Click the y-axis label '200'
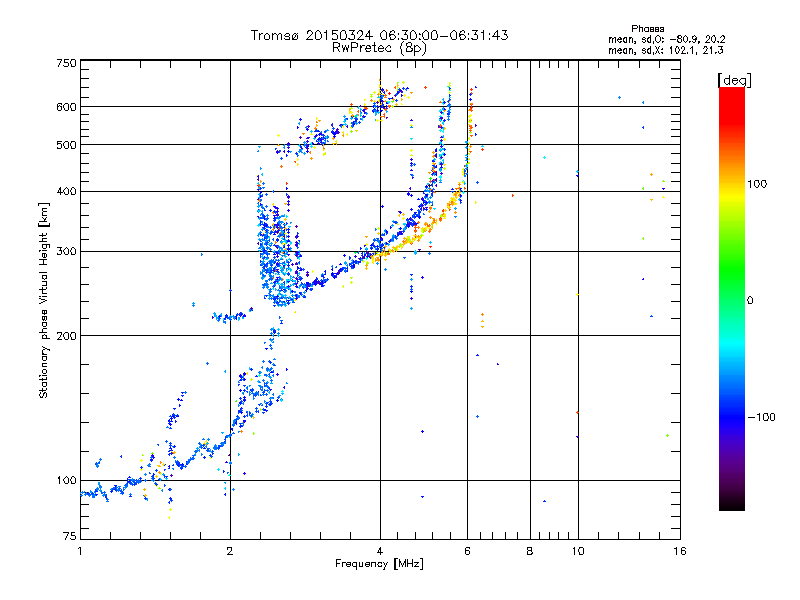Screen dimensions: 800x600 [66, 336]
